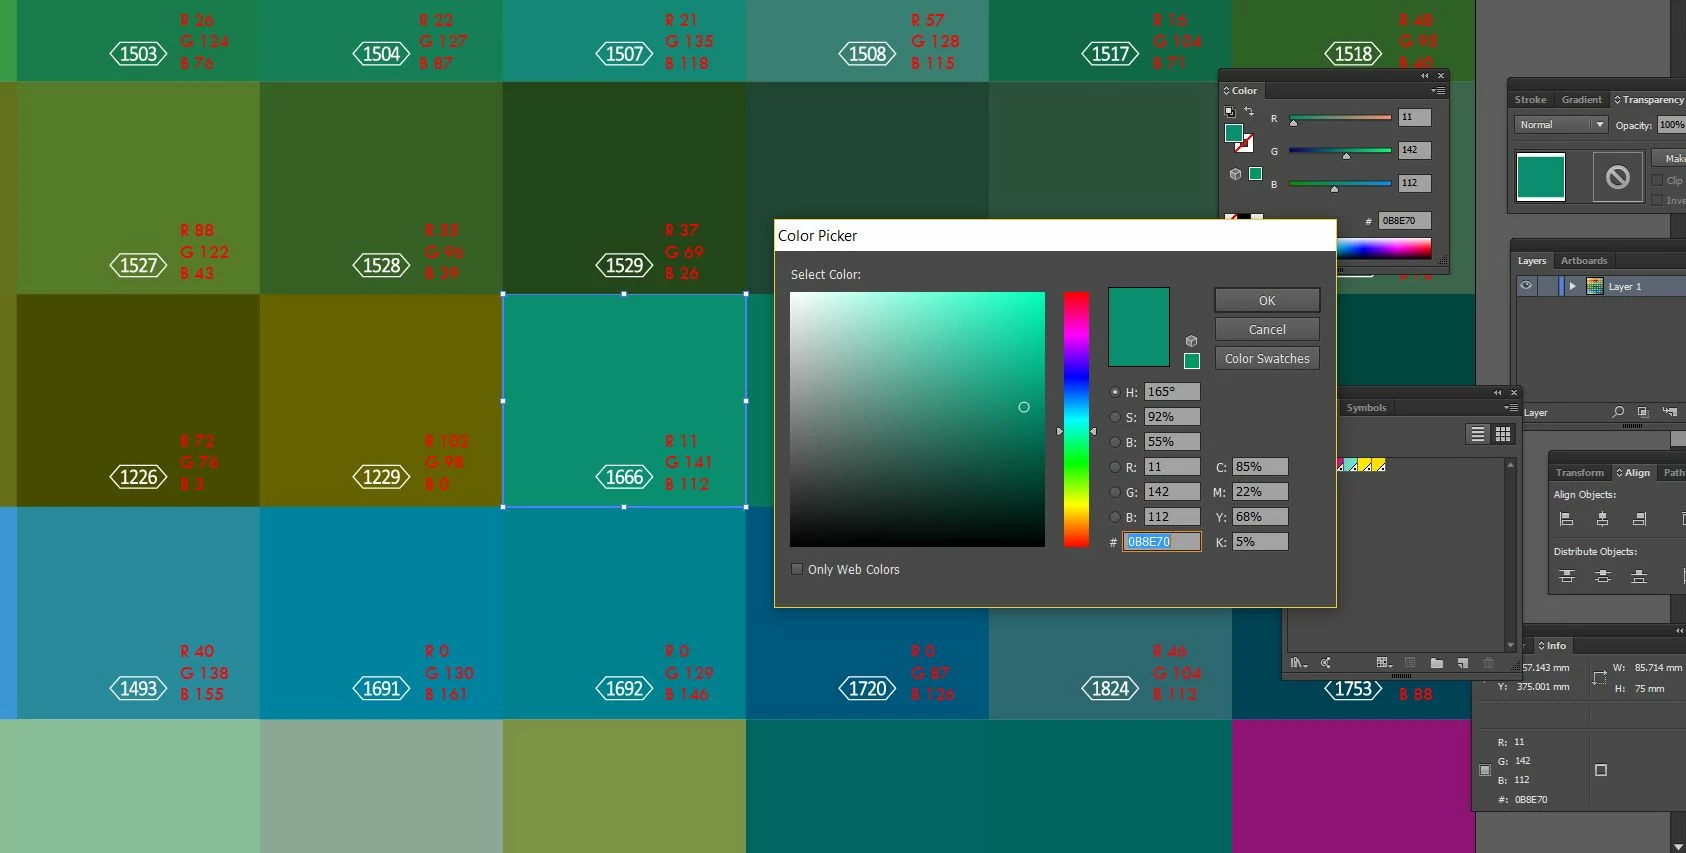The width and height of the screenshot is (1686, 853).
Task: Cancel the Color Picker dialog
Action: pyautogui.click(x=1267, y=329)
